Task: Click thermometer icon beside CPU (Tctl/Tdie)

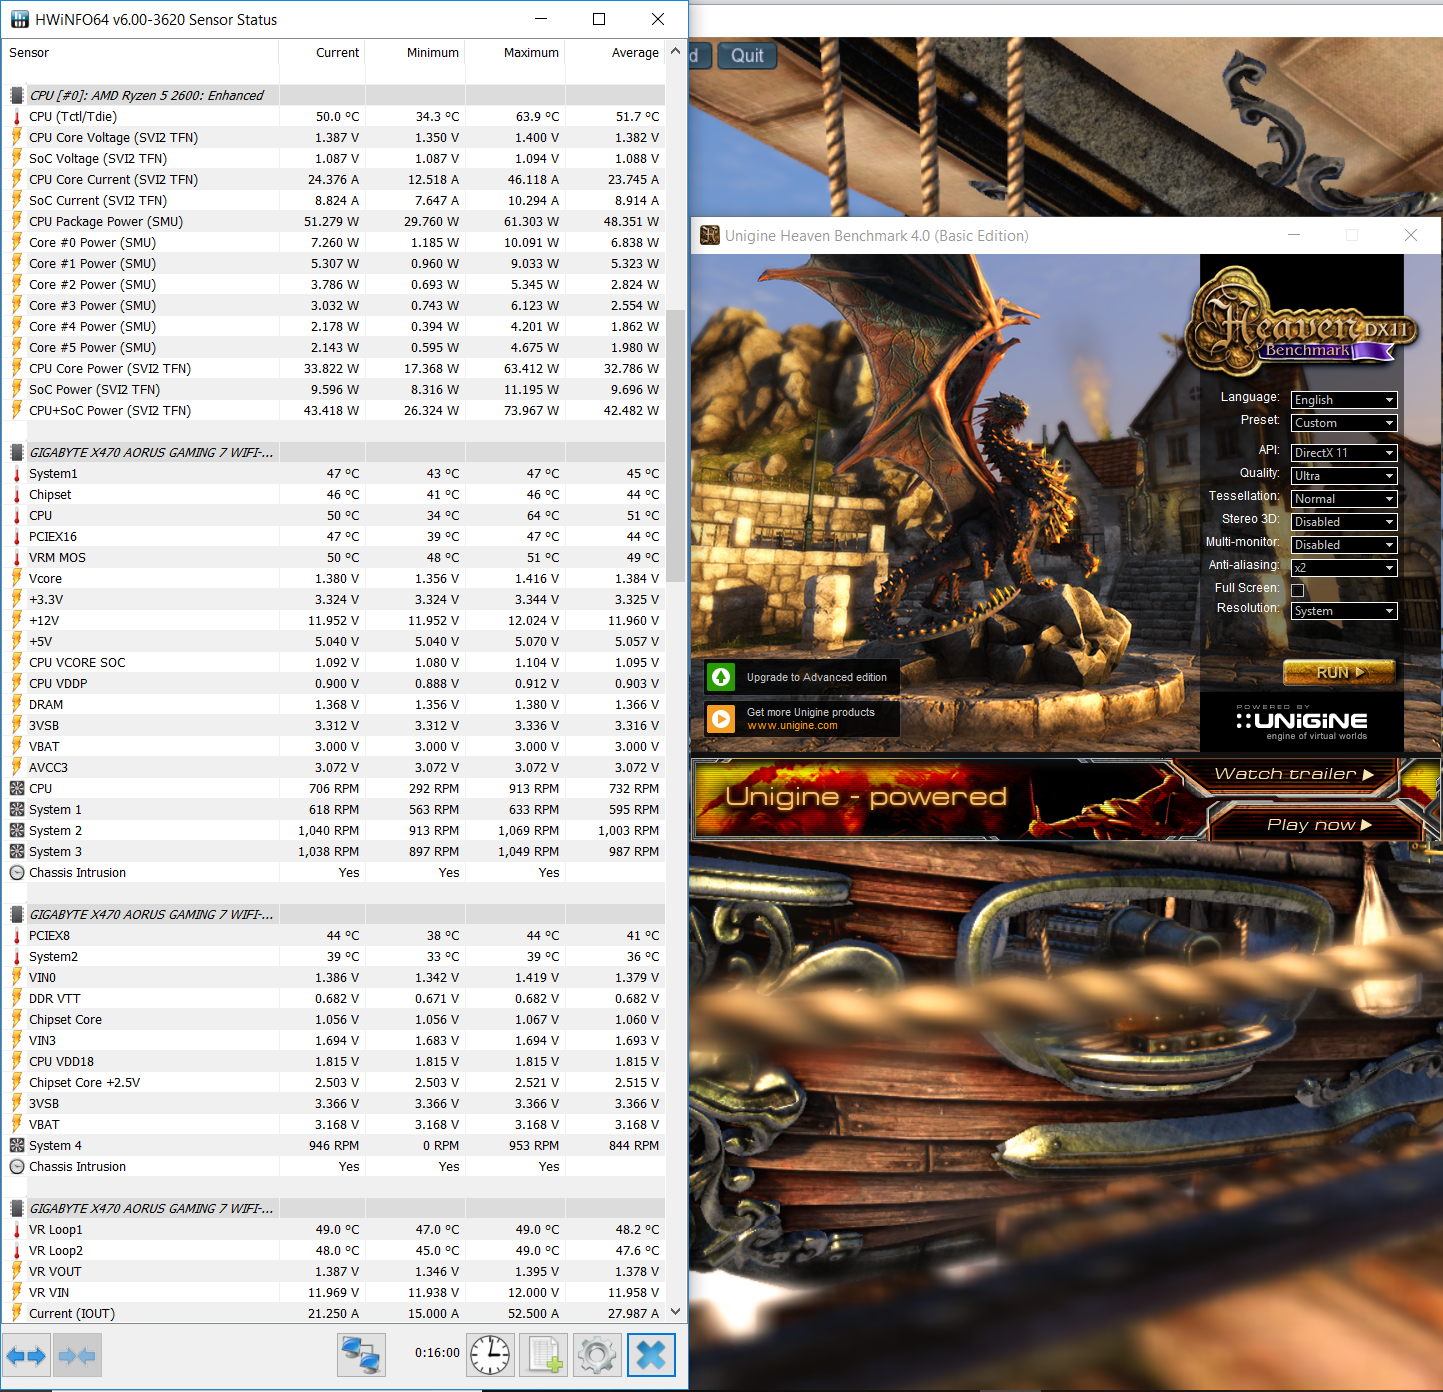Action: [17, 117]
